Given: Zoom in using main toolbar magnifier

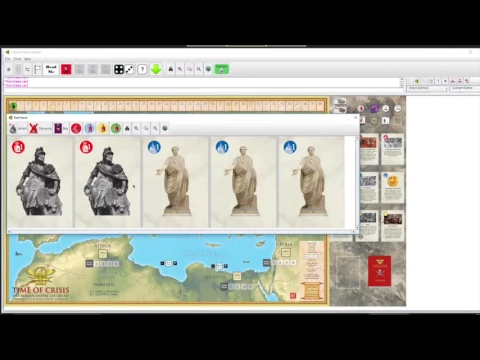Looking at the screenshot, I should [x=180, y=69].
